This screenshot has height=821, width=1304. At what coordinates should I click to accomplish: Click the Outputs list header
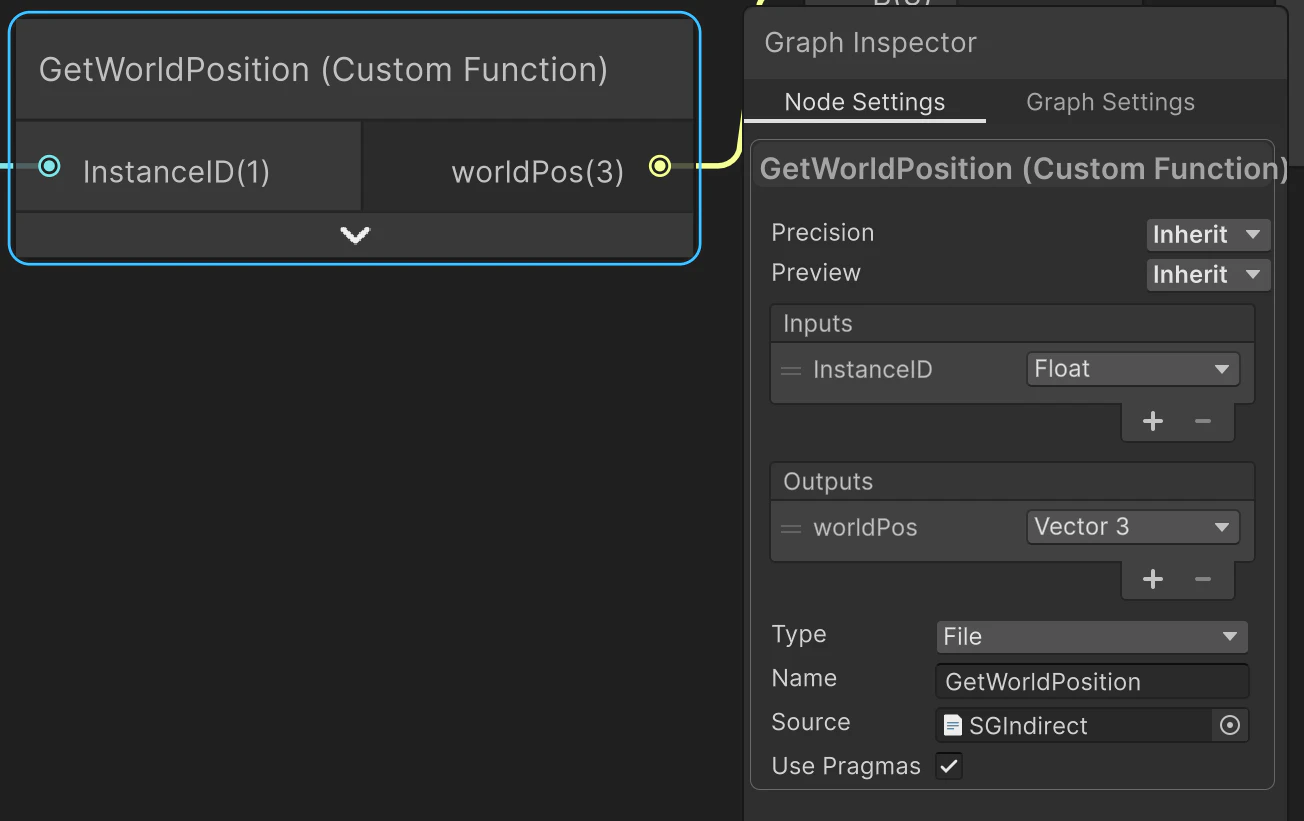point(1012,482)
